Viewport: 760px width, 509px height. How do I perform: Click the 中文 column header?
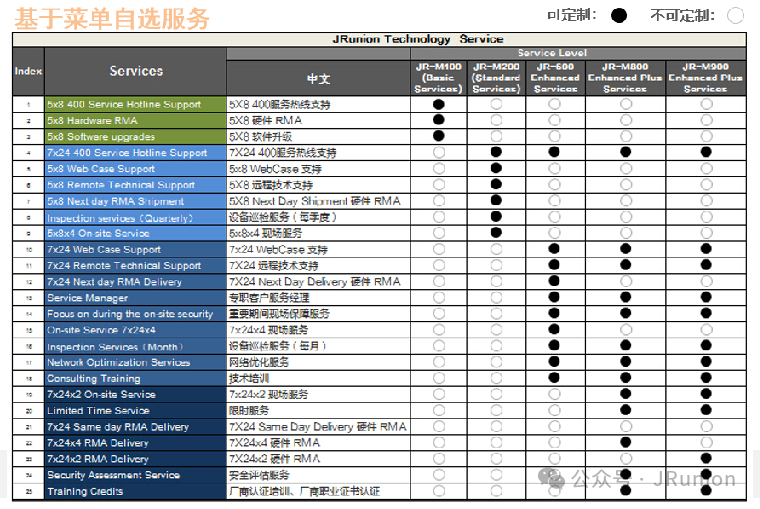318,78
